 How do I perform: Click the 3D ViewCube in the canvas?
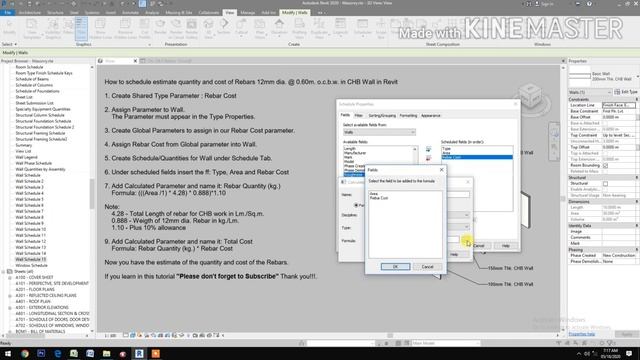[531, 96]
